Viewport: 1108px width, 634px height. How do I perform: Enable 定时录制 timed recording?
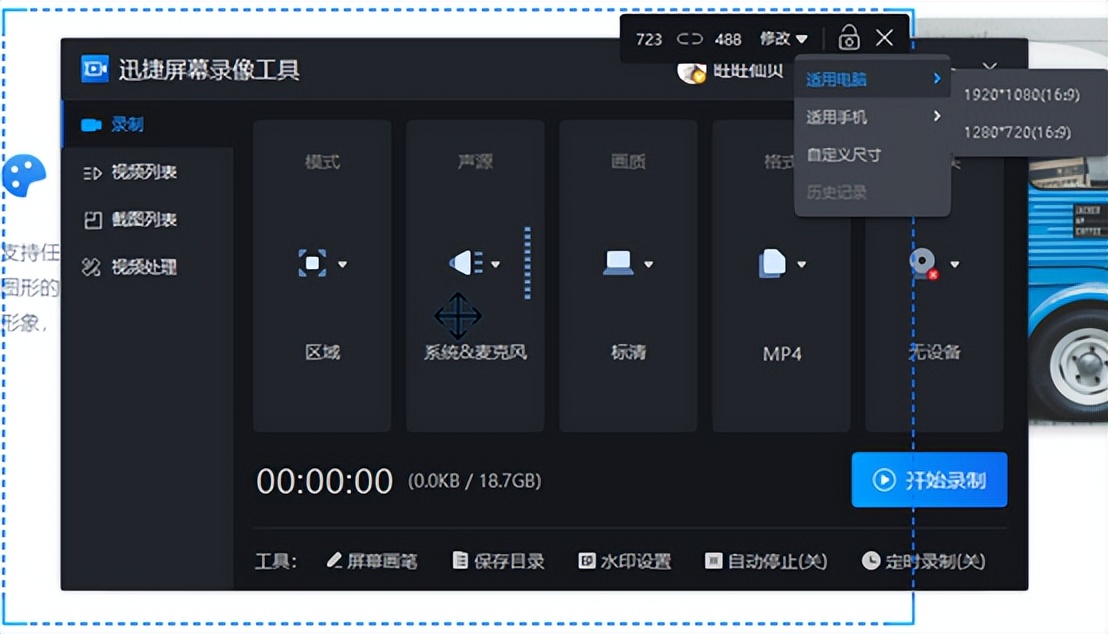click(925, 561)
